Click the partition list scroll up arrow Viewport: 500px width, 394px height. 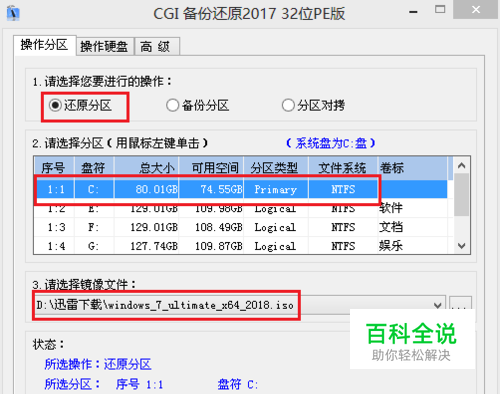coord(462,165)
